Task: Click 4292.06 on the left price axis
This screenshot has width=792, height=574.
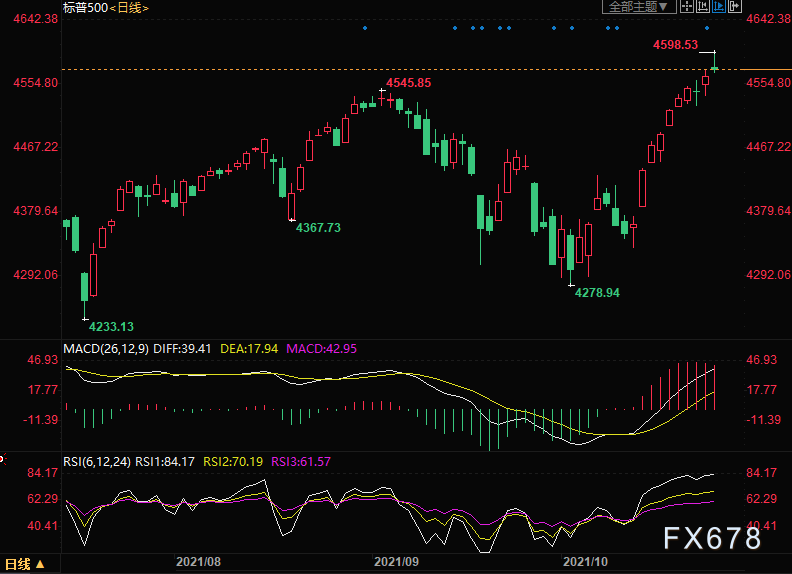Action: tap(35, 275)
